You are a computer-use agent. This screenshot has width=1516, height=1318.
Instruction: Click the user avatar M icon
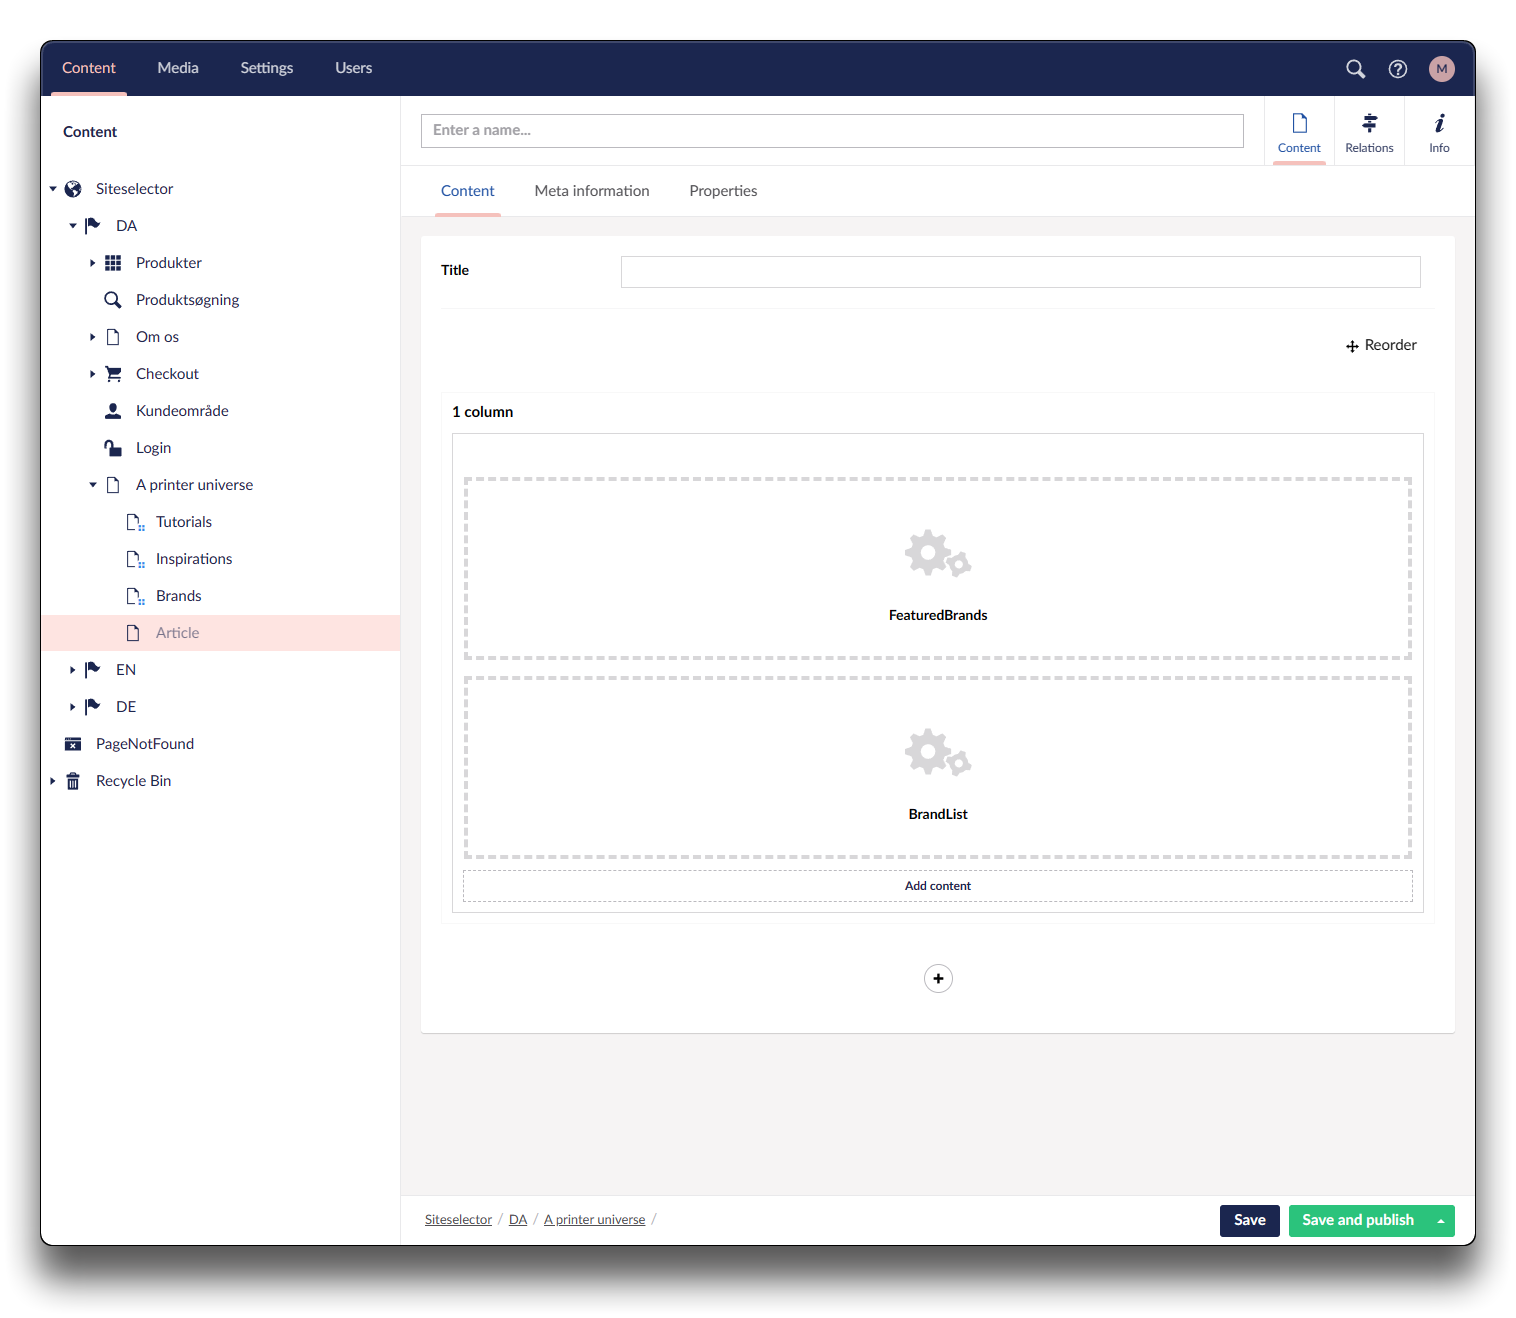[x=1441, y=69]
